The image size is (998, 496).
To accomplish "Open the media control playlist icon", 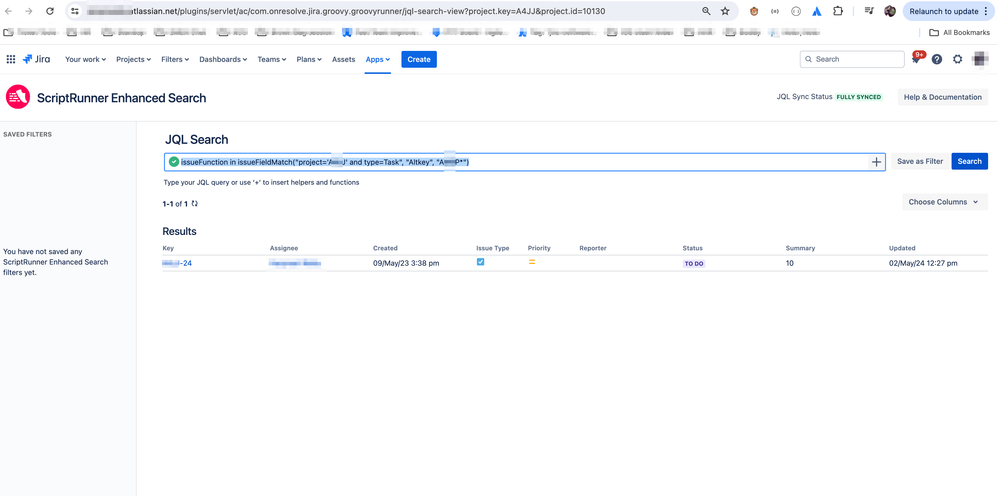I will tap(869, 11).
